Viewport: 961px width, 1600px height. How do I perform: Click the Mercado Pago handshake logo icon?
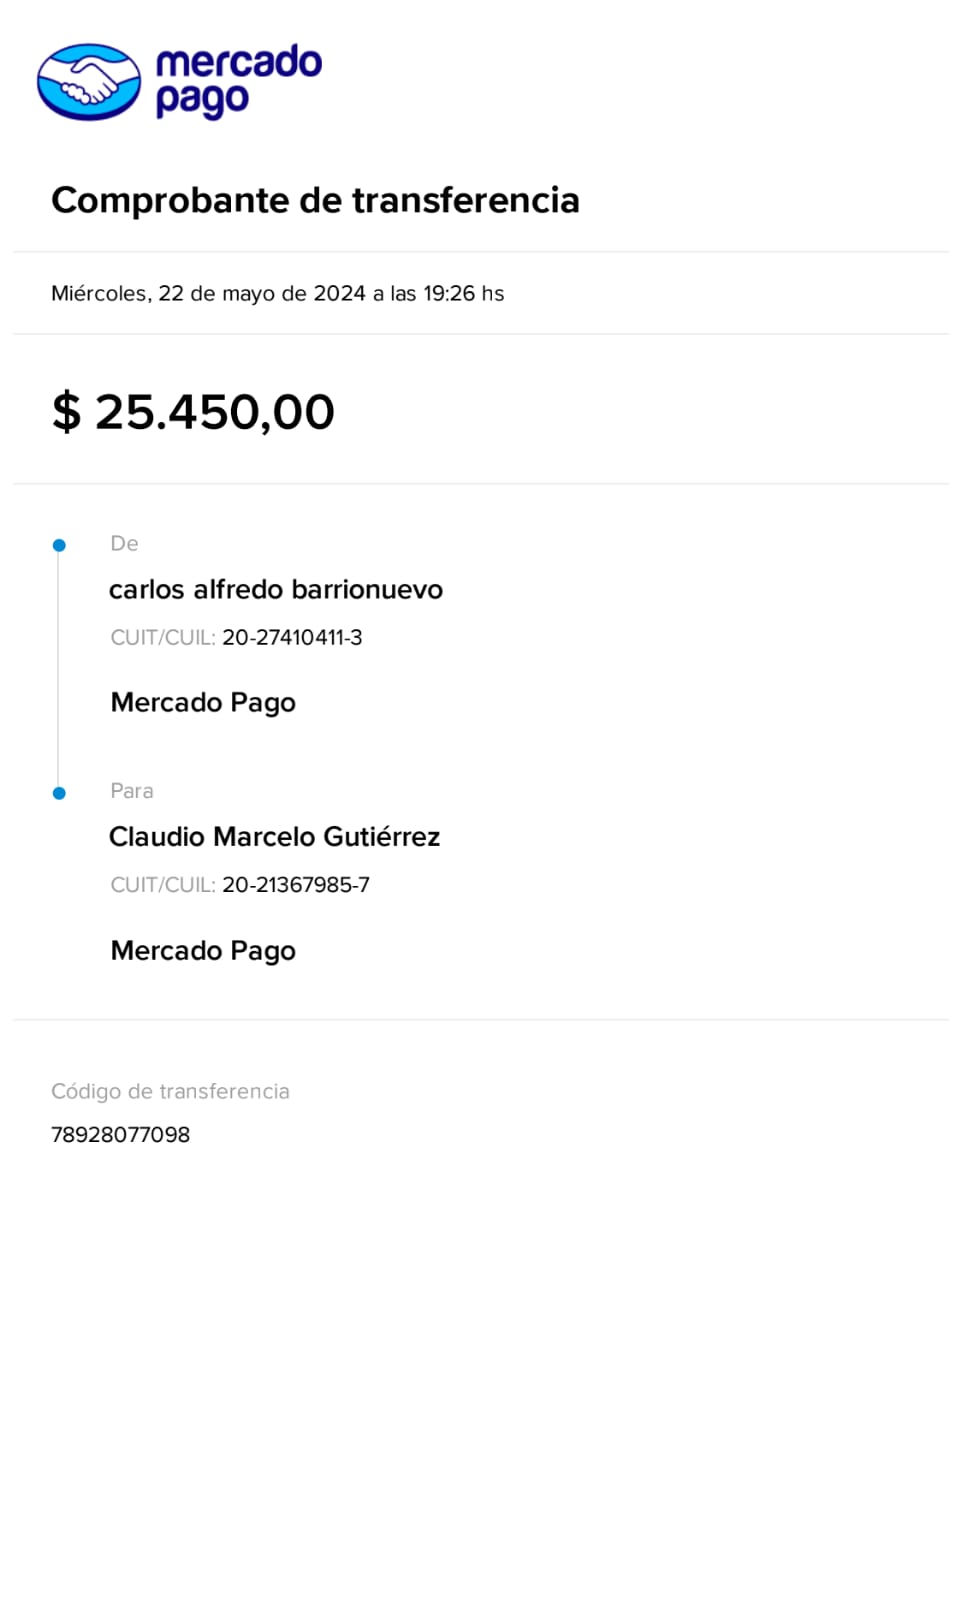tap(89, 81)
